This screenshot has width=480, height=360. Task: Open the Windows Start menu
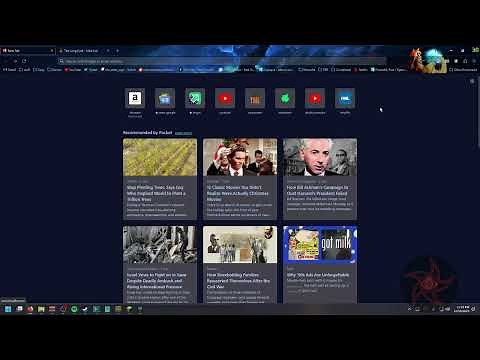[8, 309]
